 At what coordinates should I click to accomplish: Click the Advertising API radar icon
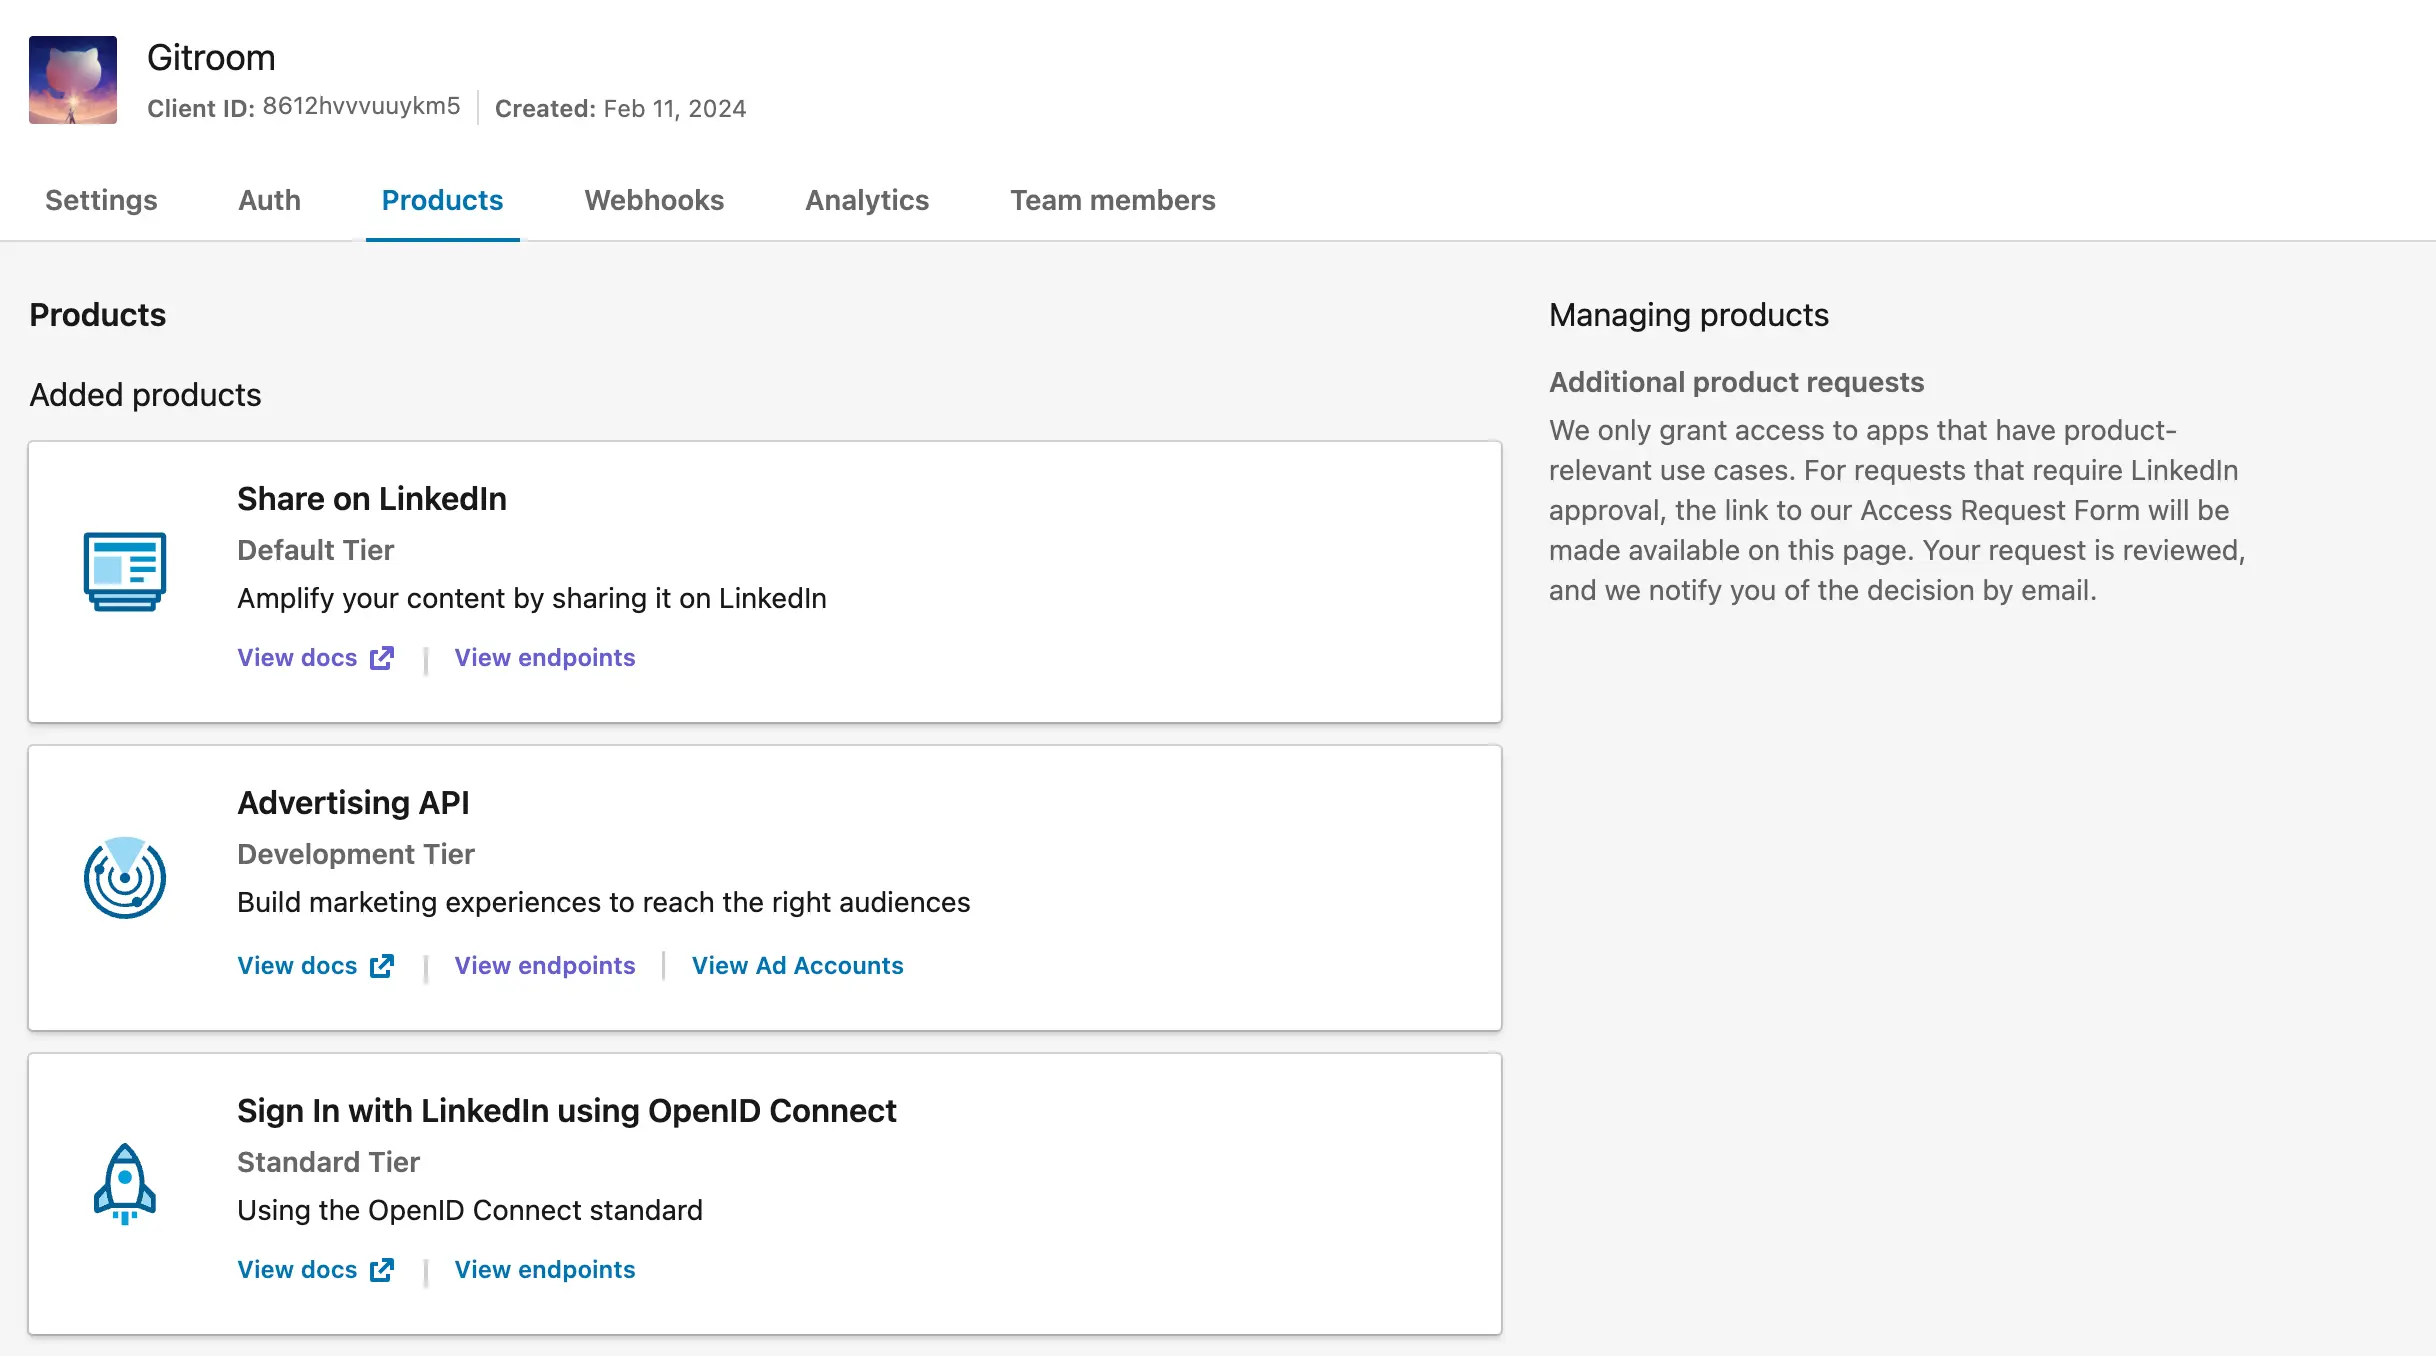125,877
